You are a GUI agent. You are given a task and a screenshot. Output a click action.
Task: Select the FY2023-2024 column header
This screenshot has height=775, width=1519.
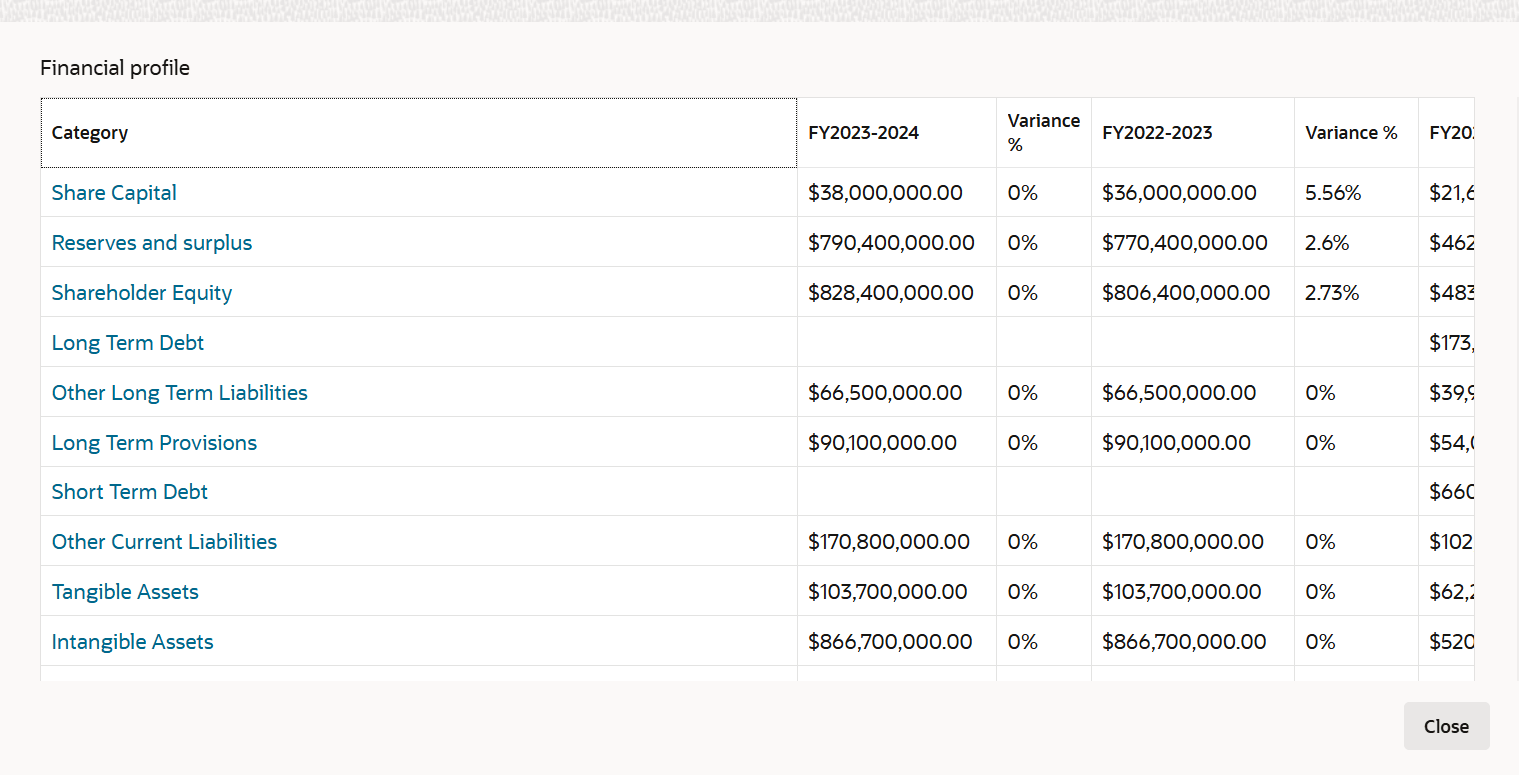[897, 133]
